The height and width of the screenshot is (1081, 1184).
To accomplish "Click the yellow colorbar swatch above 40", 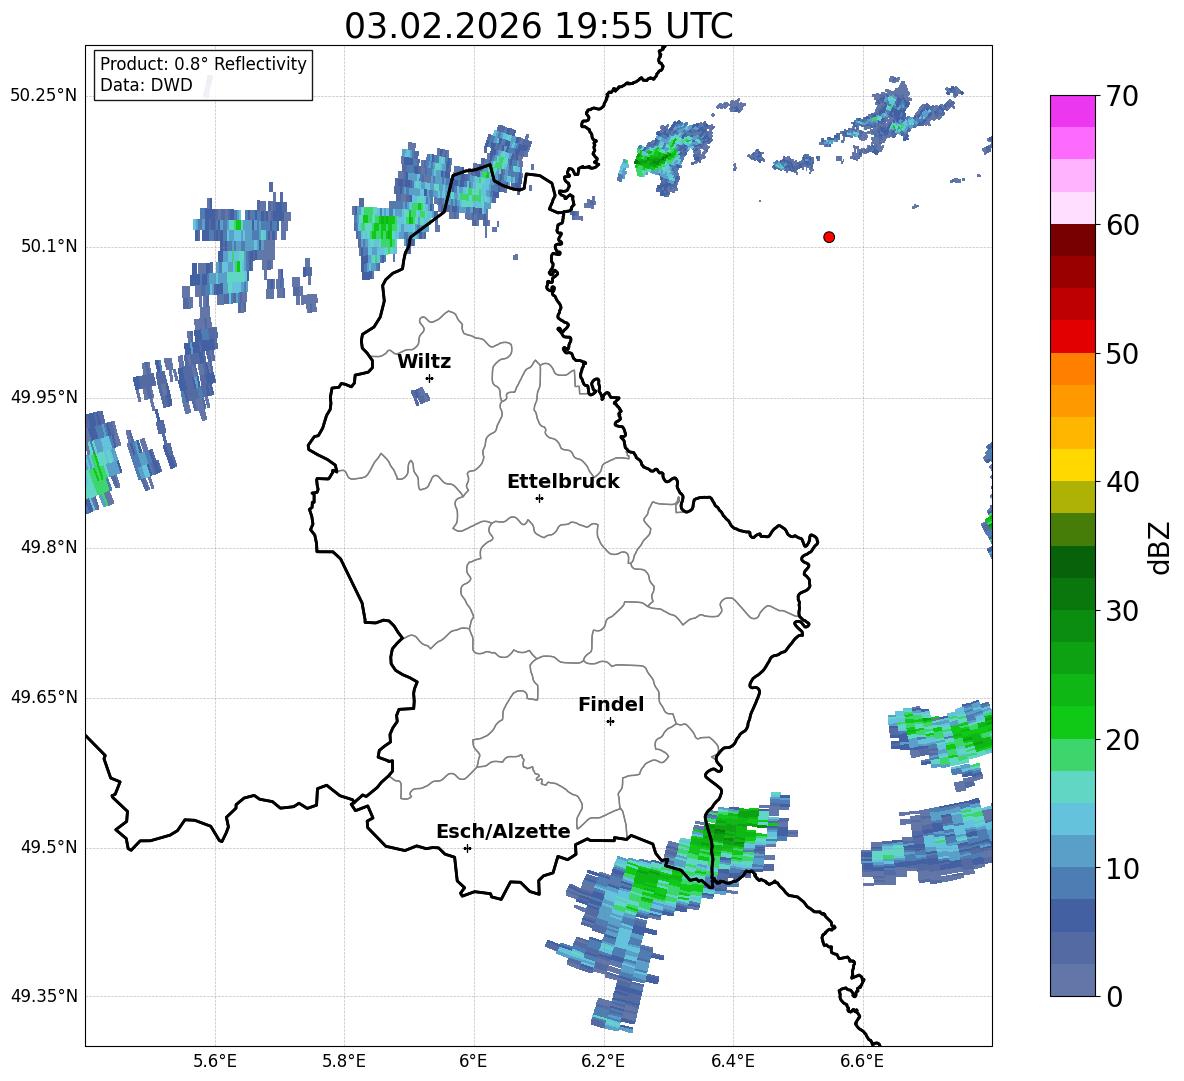I will coord(1072,465).
